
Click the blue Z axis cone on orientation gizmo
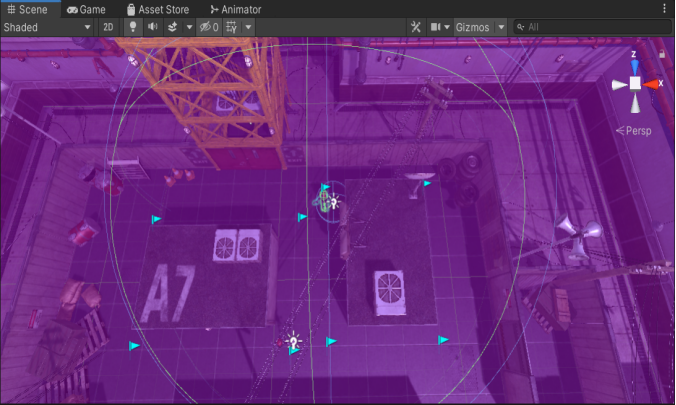(x=635, y=66)
